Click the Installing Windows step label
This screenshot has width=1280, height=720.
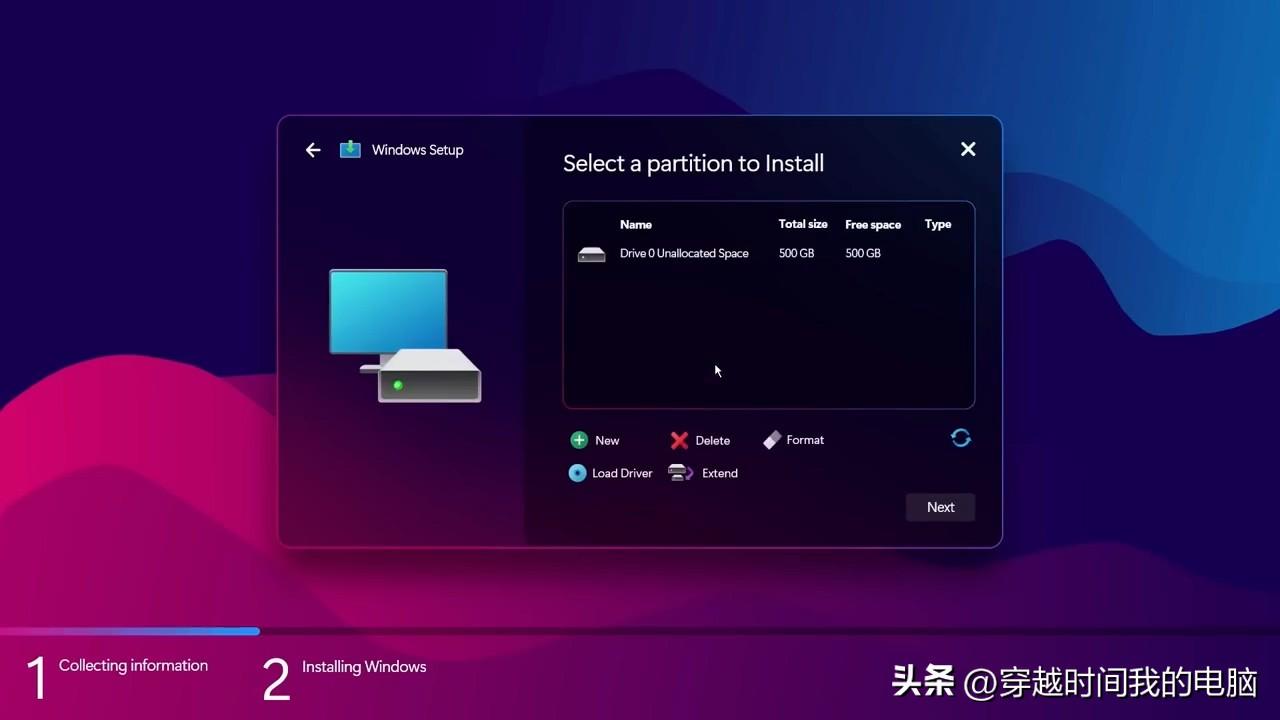tap(364, 667)
